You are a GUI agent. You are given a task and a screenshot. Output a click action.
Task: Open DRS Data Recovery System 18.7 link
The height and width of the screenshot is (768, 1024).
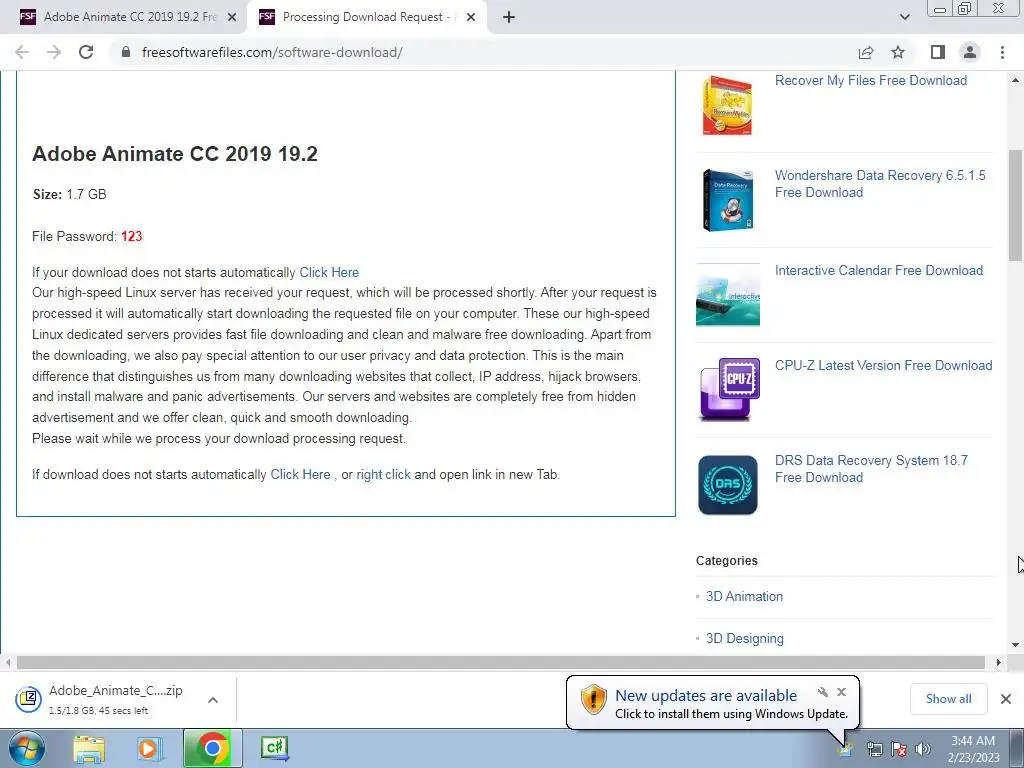pyautogui.click(x=871, y=468)
